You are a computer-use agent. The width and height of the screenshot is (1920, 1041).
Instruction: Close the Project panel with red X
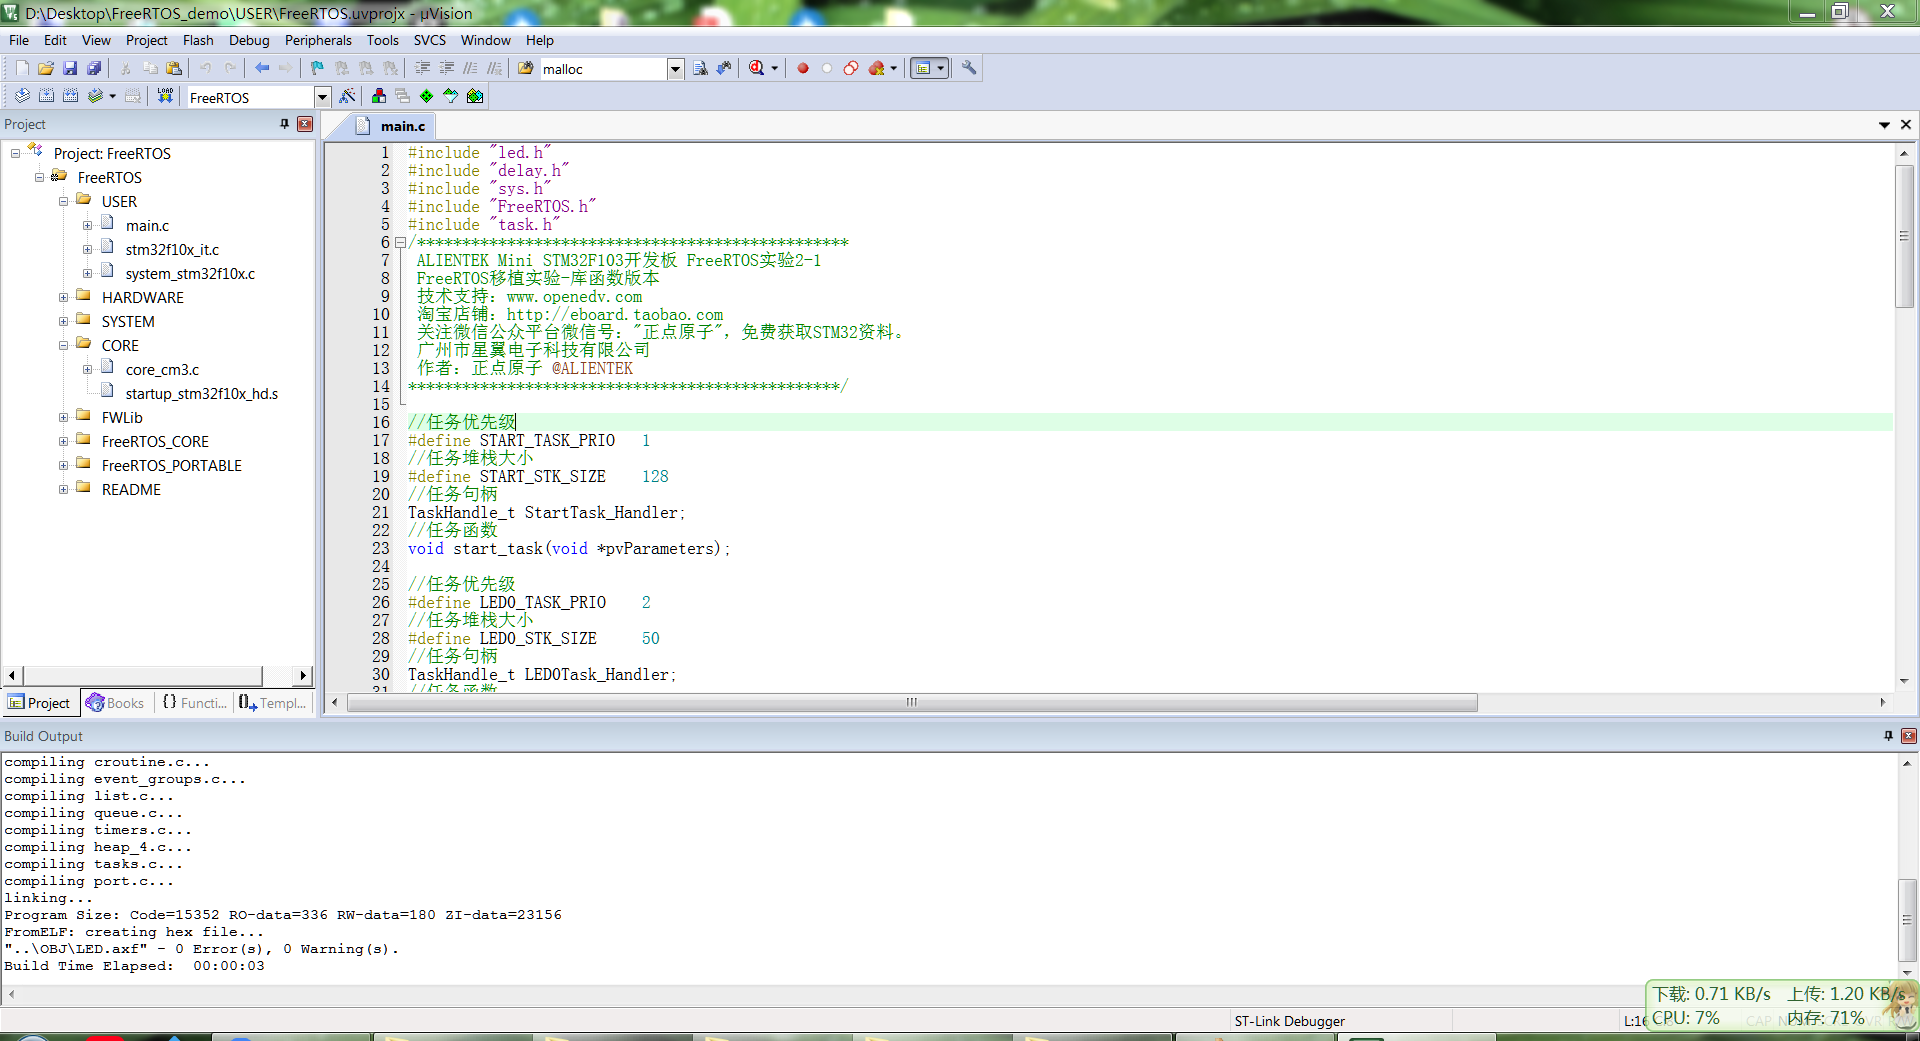[x=305, y=124]
